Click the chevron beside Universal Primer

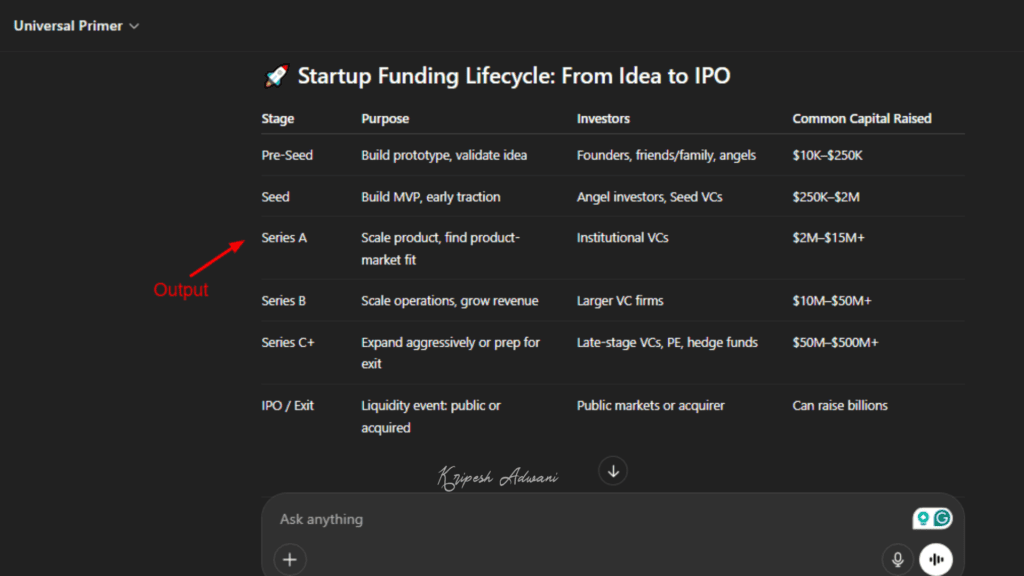[x=133, y=26]
